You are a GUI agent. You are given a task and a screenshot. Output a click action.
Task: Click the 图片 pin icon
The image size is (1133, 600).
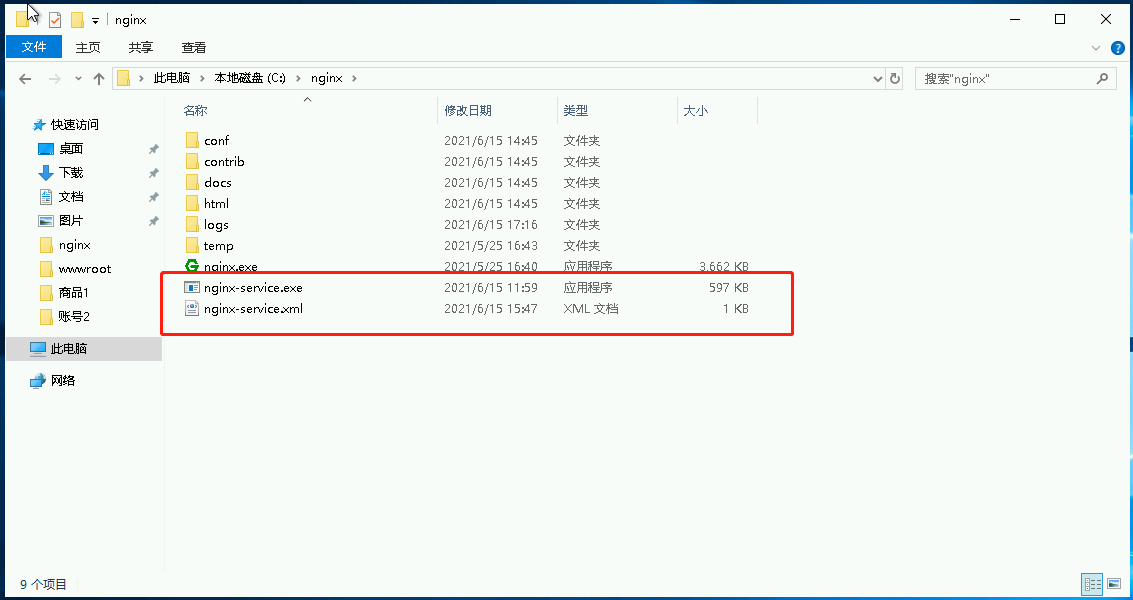click(x=153, y=220)
